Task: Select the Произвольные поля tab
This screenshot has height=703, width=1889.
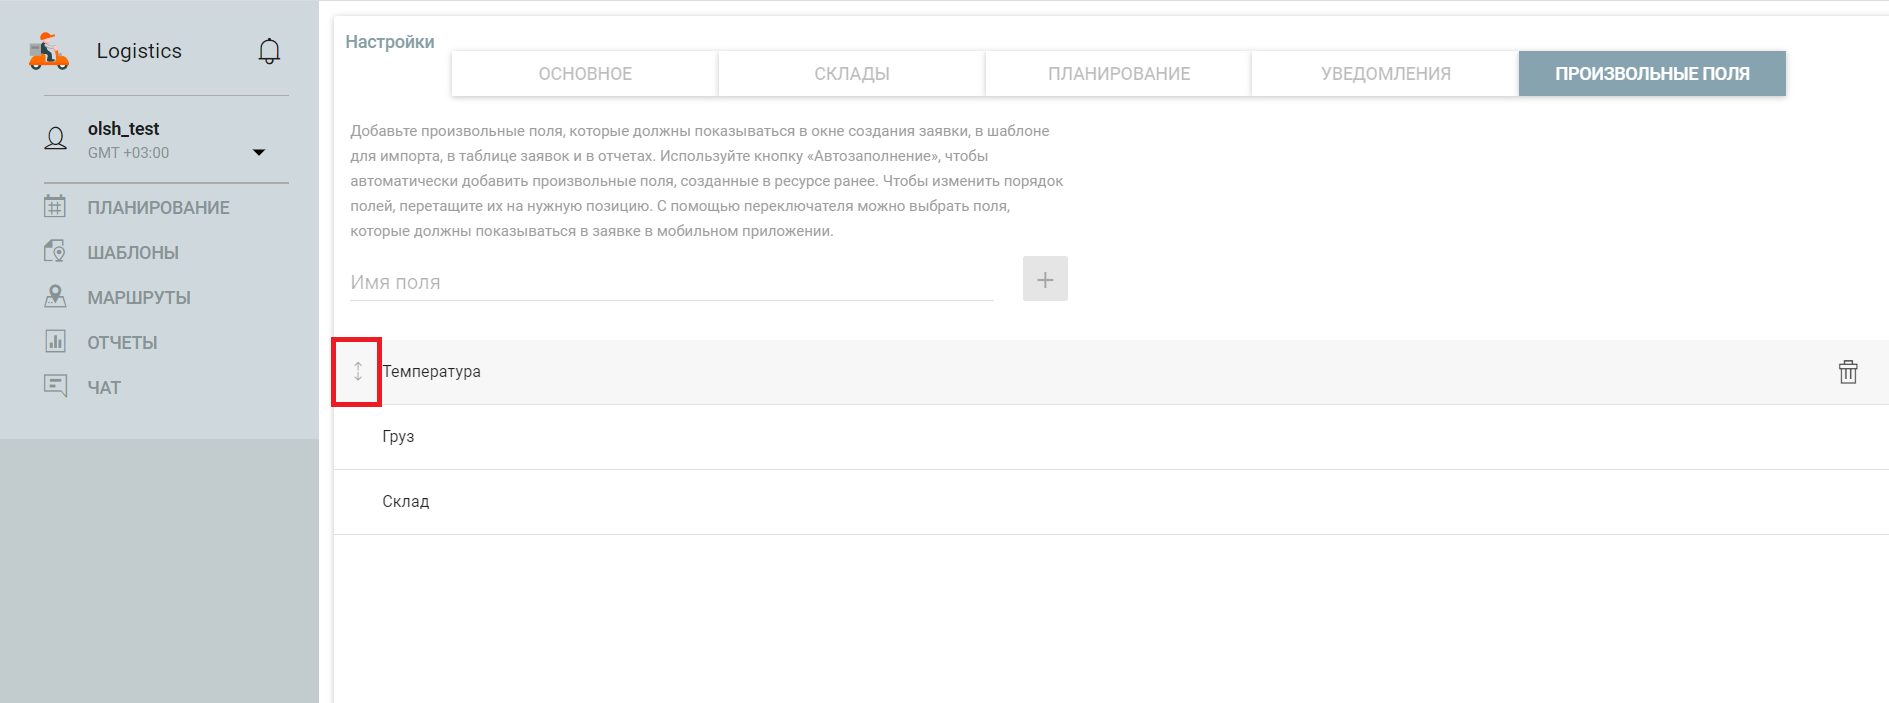Action: point(1651,74)
